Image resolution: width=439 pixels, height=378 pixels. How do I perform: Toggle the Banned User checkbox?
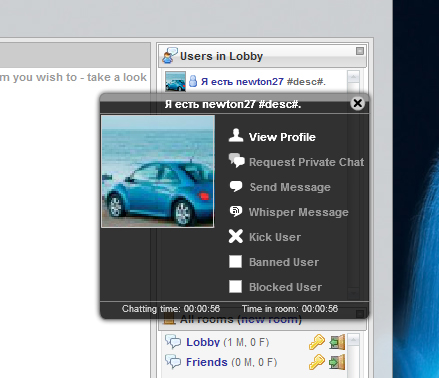[x=235, y=262]
